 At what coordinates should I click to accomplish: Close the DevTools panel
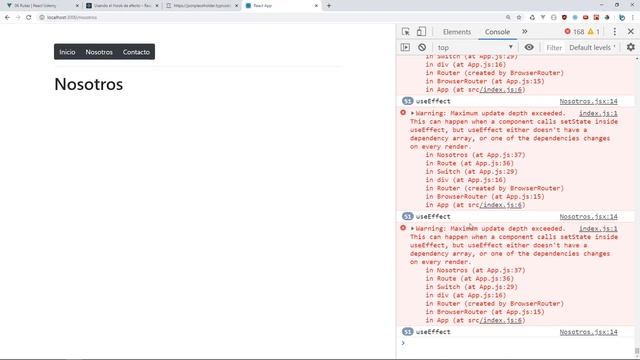pyautogui.click(x=631, y=31)
